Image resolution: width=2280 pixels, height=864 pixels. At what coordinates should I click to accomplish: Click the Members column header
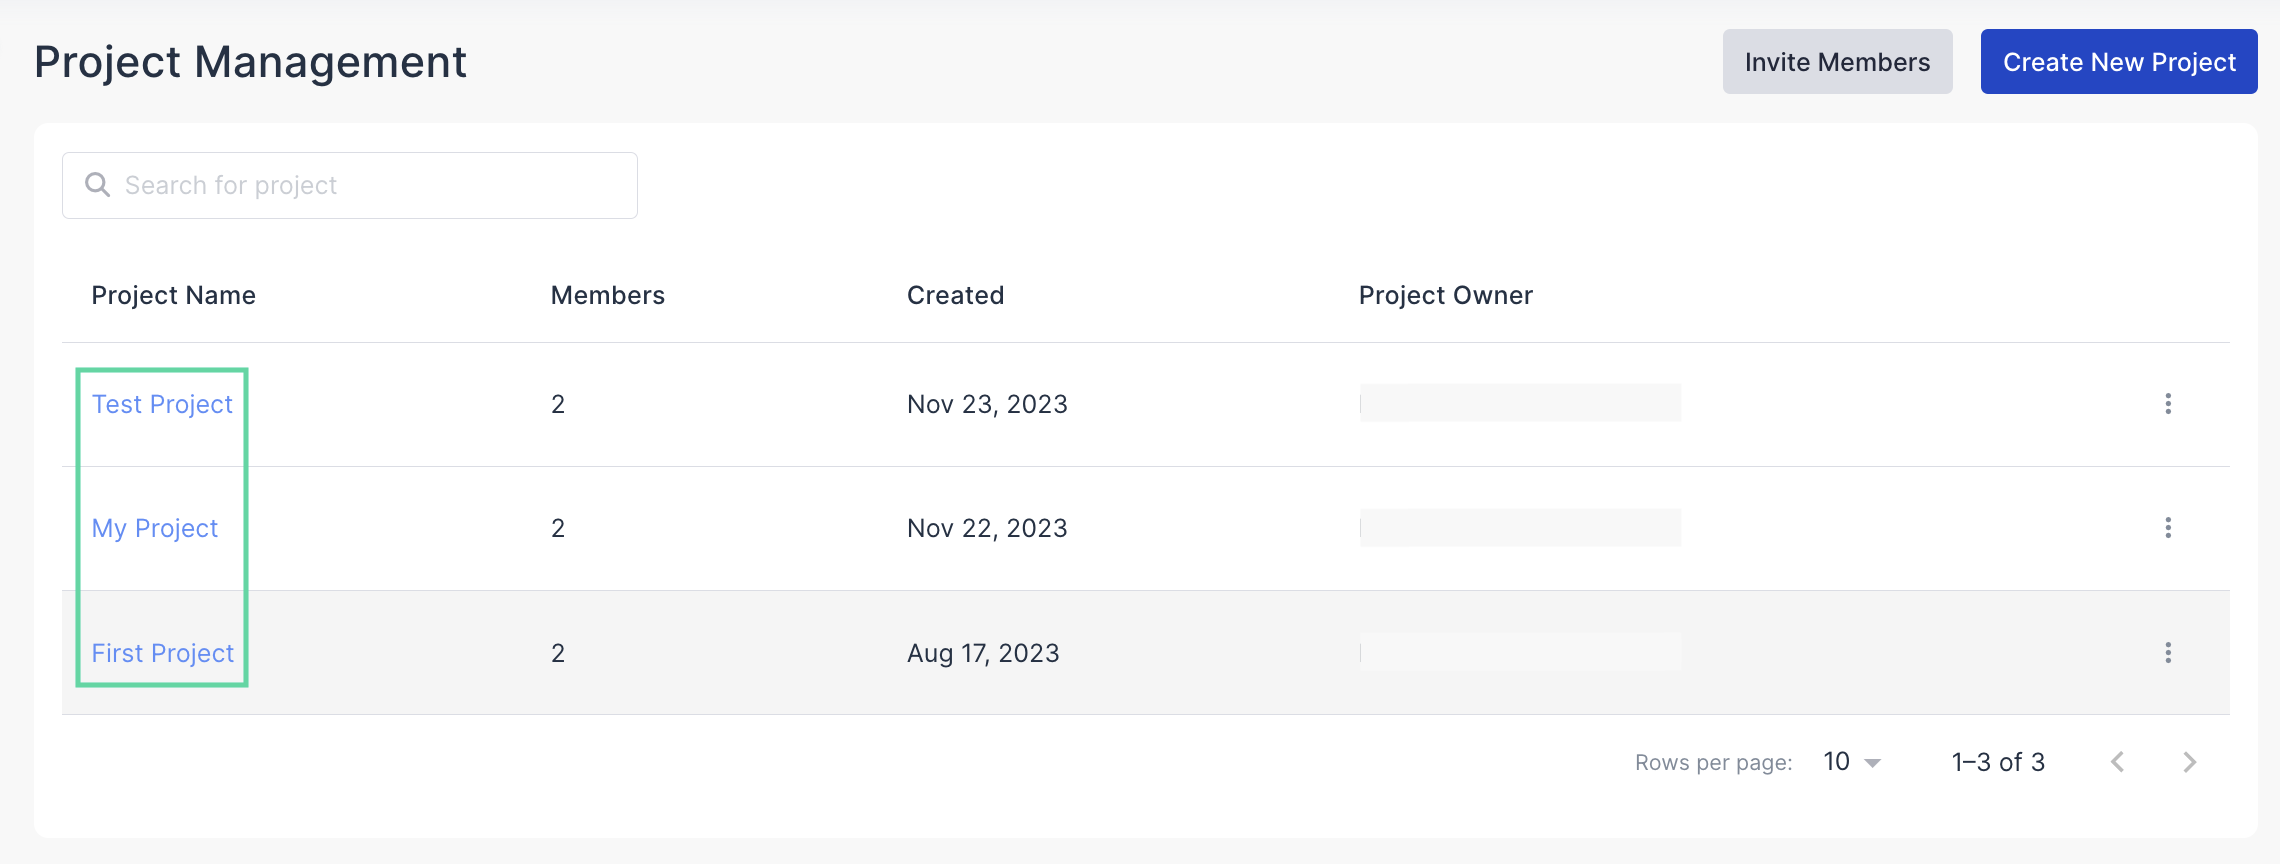click(x=607, y=295)
